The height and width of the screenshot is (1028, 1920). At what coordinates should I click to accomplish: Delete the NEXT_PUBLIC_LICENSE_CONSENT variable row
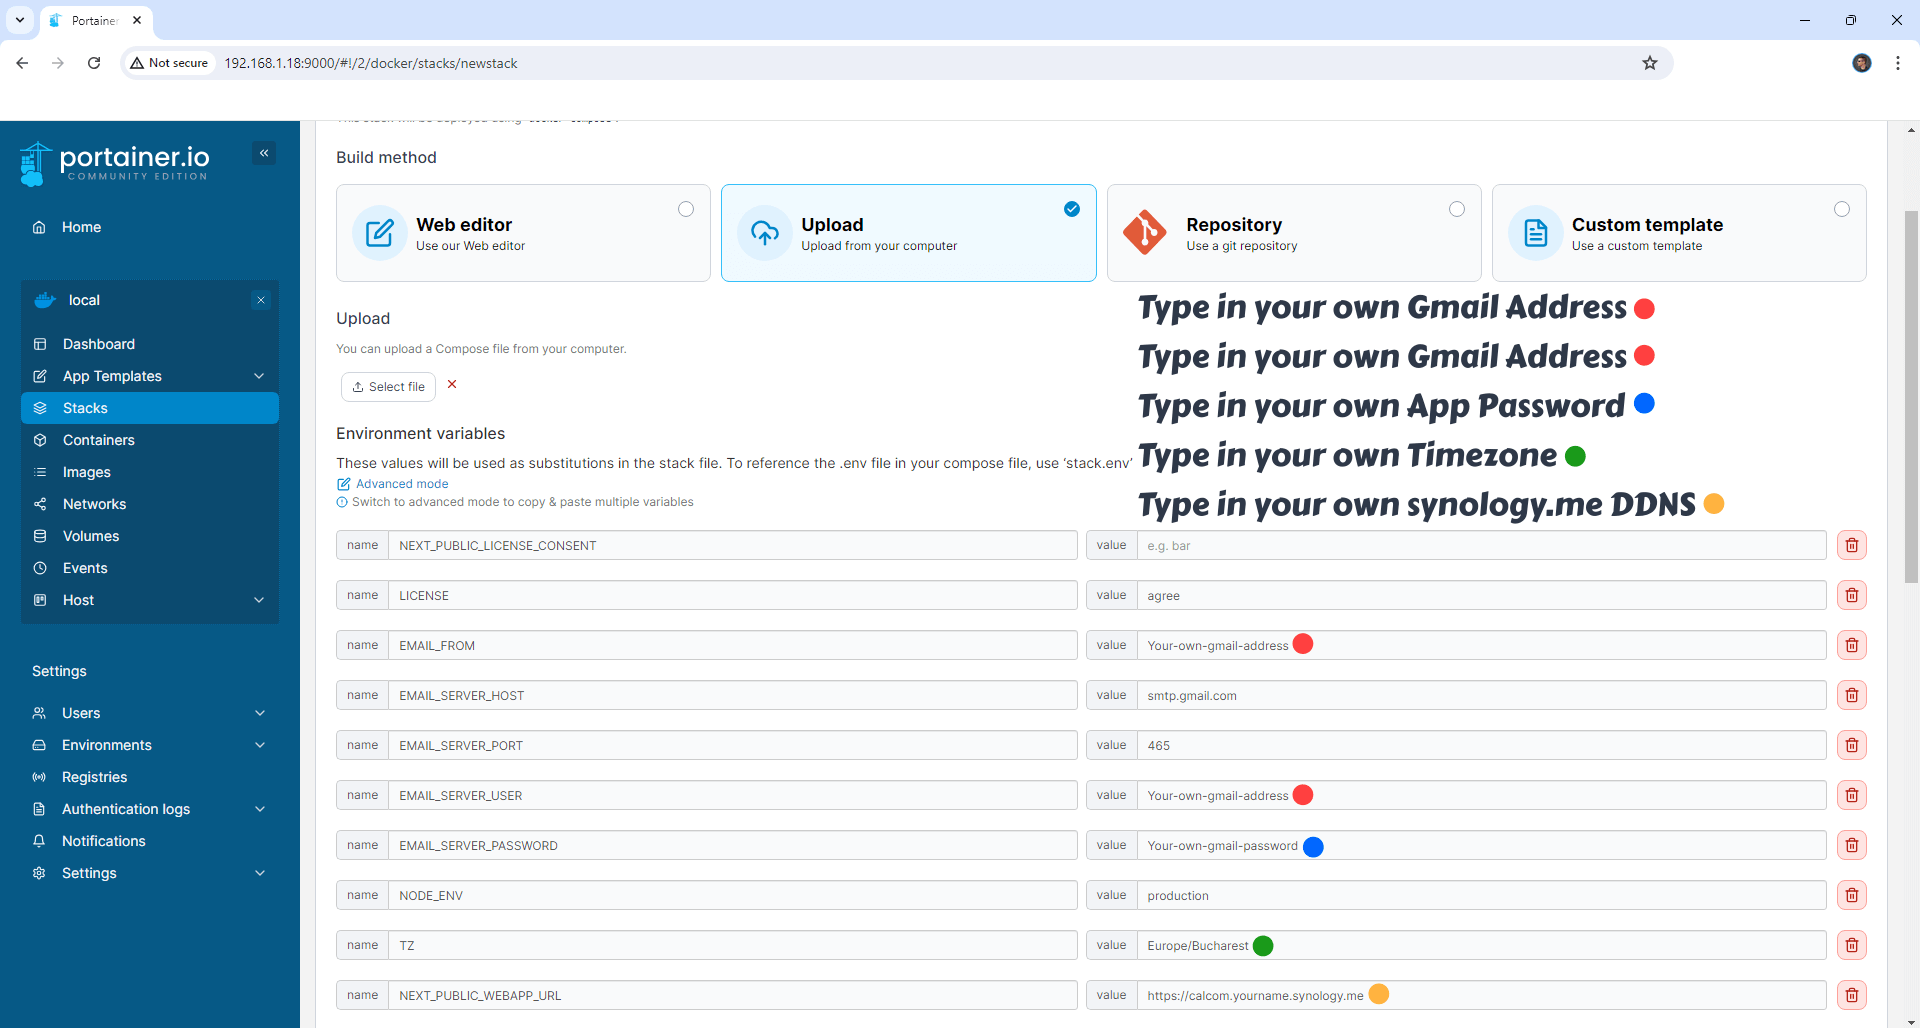(x=1851, y=545)
